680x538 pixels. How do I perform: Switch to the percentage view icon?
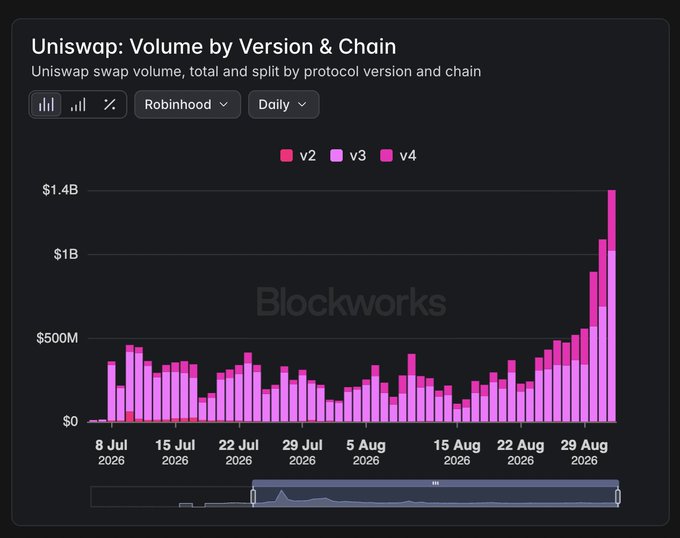coord(110,104)
